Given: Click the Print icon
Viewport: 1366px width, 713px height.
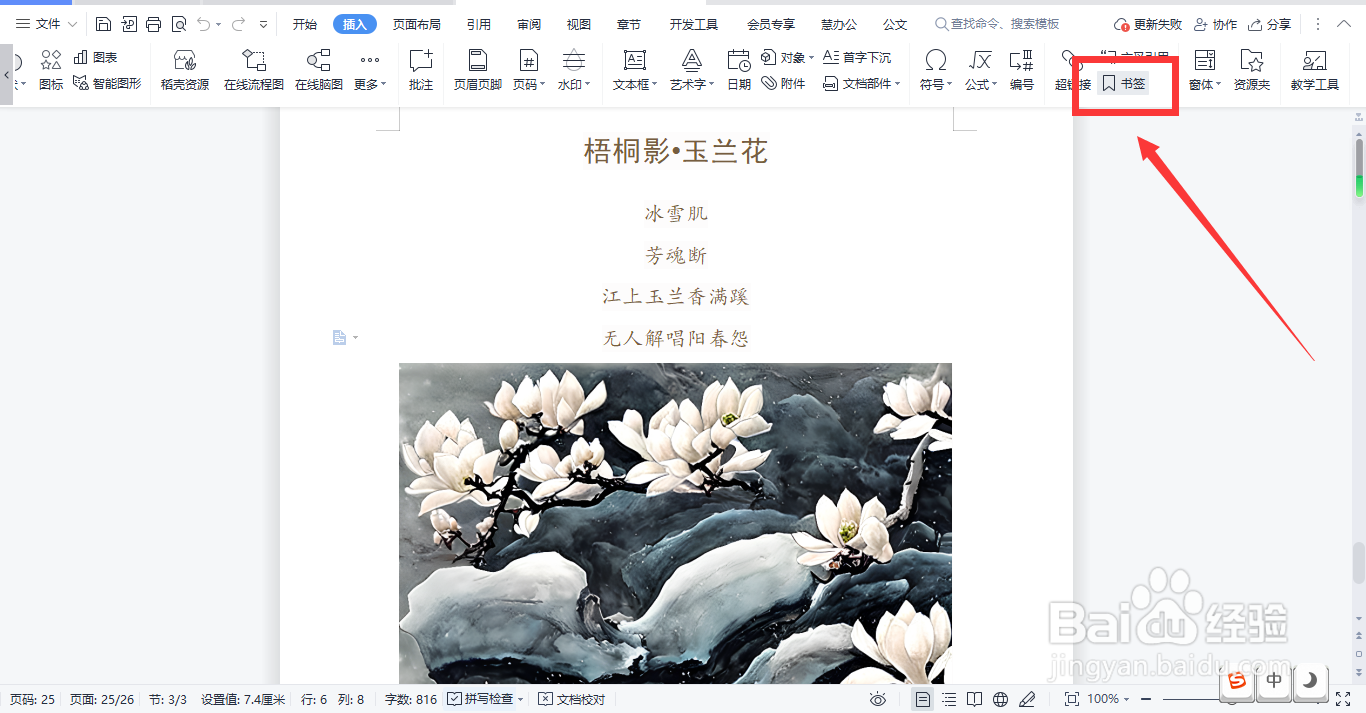Looking at the screenshot, I should (x=153, y=24).
